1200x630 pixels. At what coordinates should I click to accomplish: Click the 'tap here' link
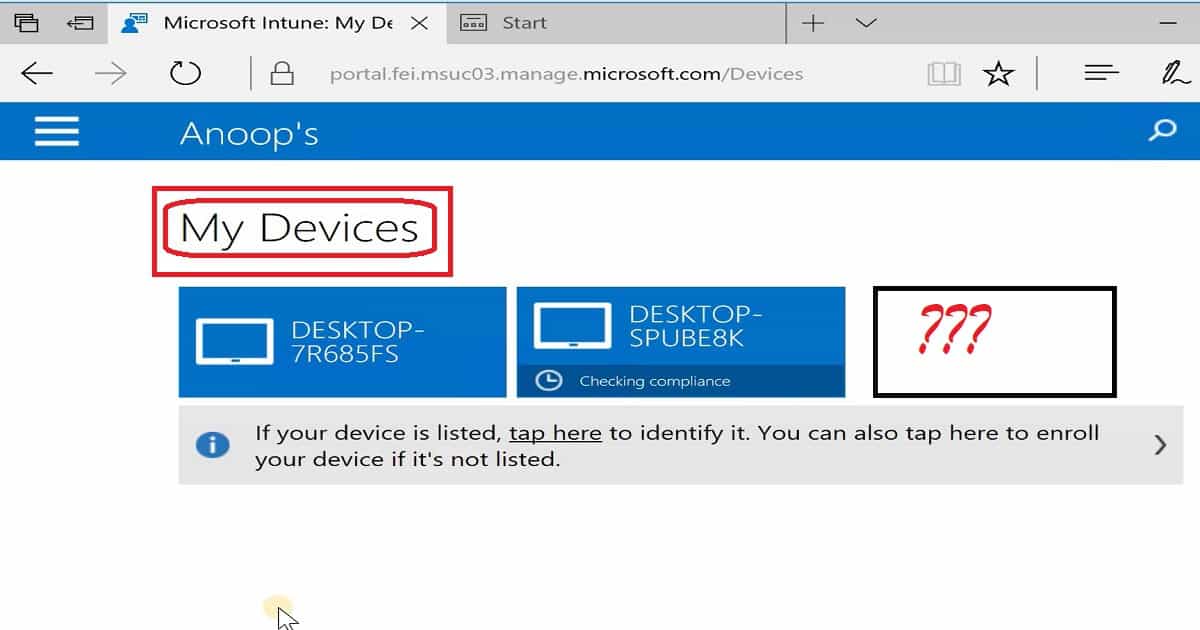(555, 434)
